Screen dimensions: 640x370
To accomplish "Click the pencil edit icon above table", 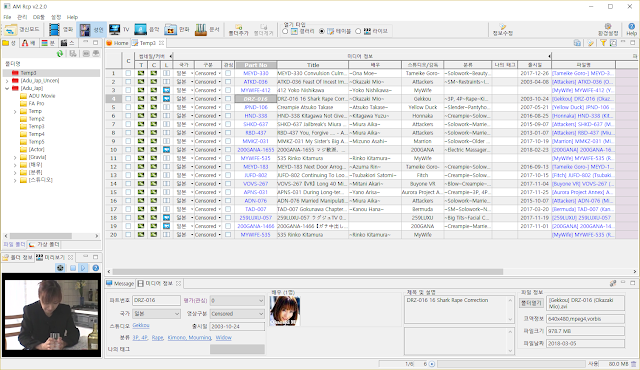I will [x=591, y=43].
